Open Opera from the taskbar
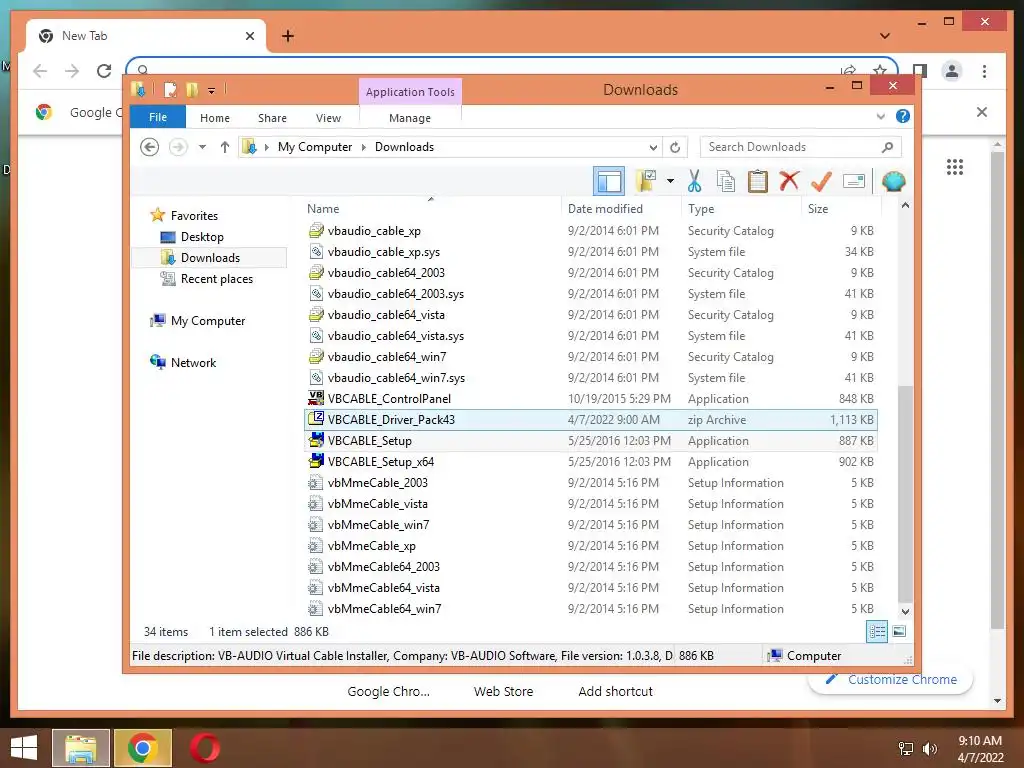The image size is (1024, 768). pyautogui.click(x=204, y=748)
